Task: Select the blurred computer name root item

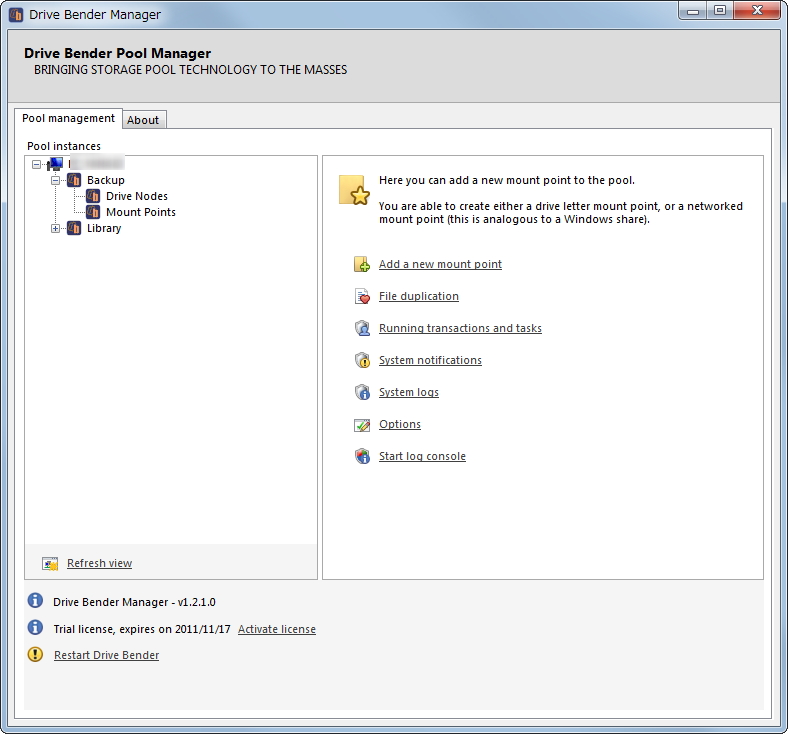Action: click(x=96, y=163)
